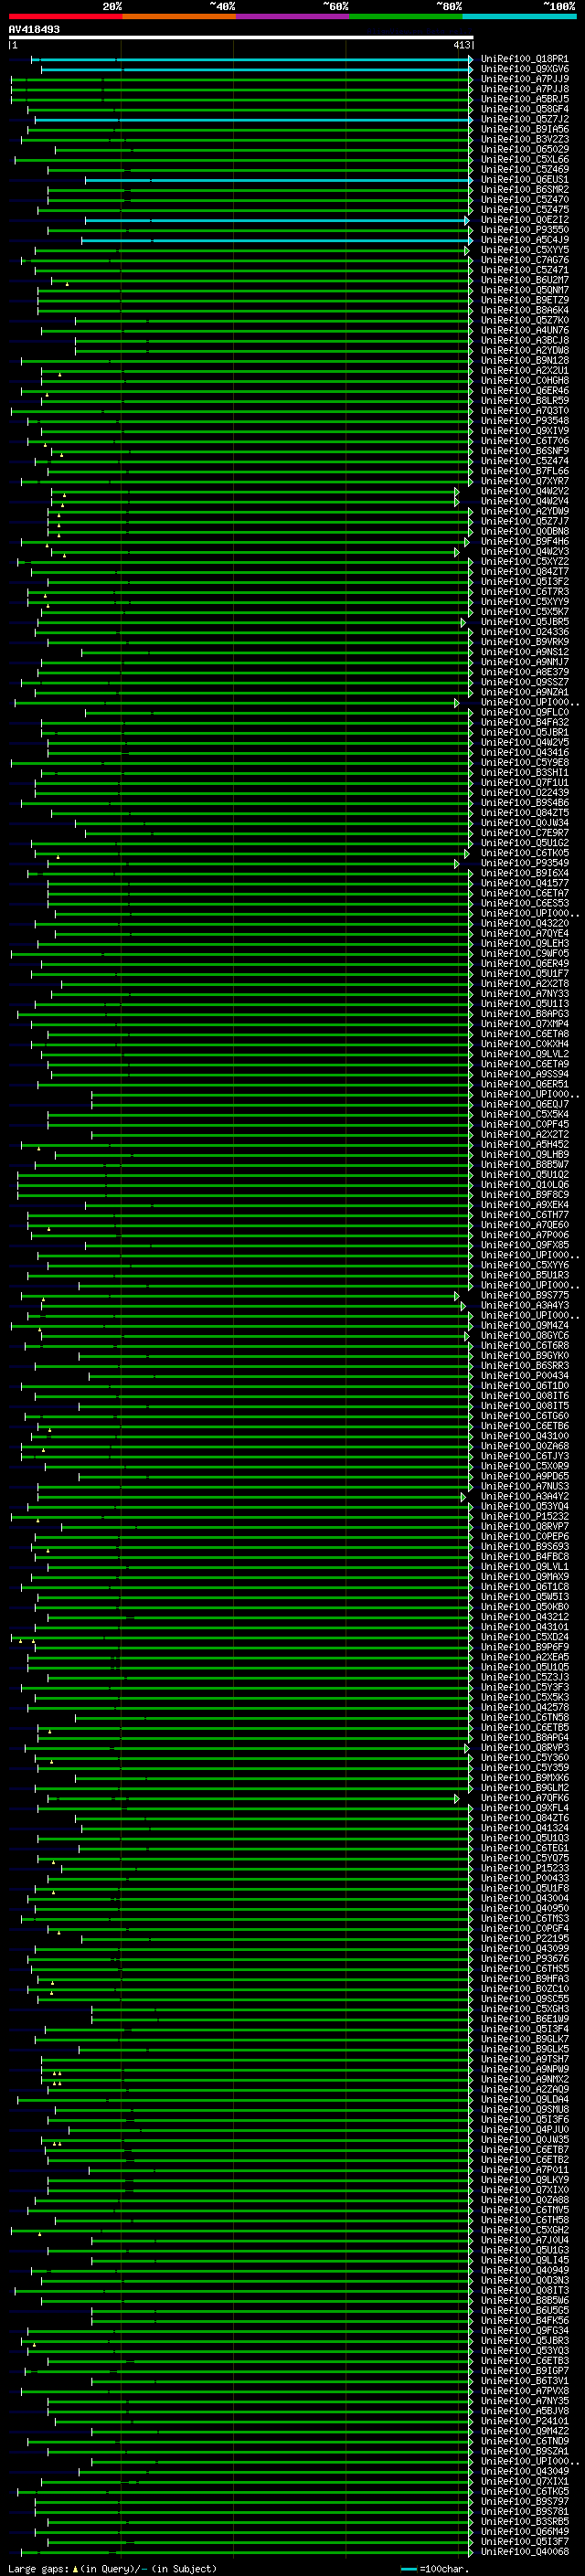Select the UniRef100_C6TH77 label
585x2576 pixels.
524,1215
